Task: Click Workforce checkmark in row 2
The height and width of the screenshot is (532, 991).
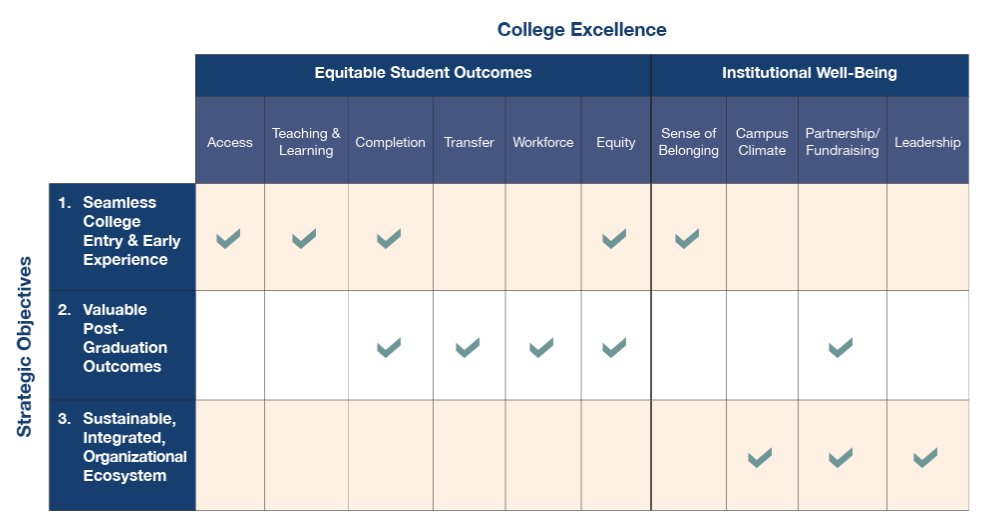Action: click(541, 348)
